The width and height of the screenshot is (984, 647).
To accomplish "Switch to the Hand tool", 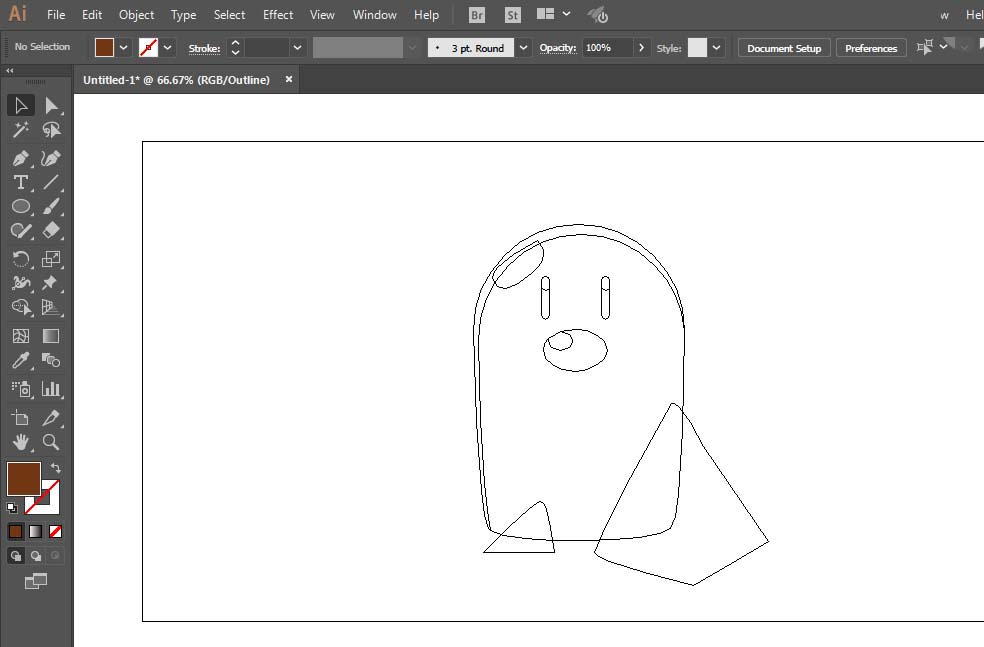I will [20, 442].
